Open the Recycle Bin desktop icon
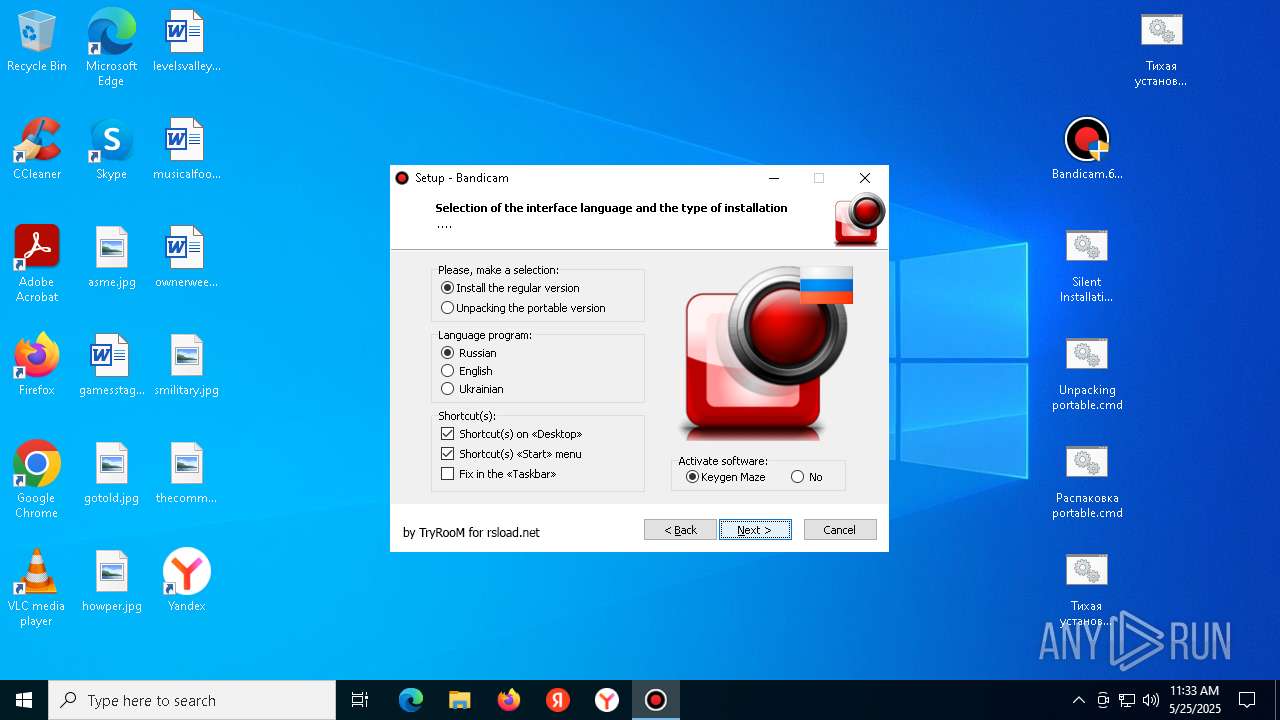This screenshot has height=720, width=1280. tap(37, 41)
